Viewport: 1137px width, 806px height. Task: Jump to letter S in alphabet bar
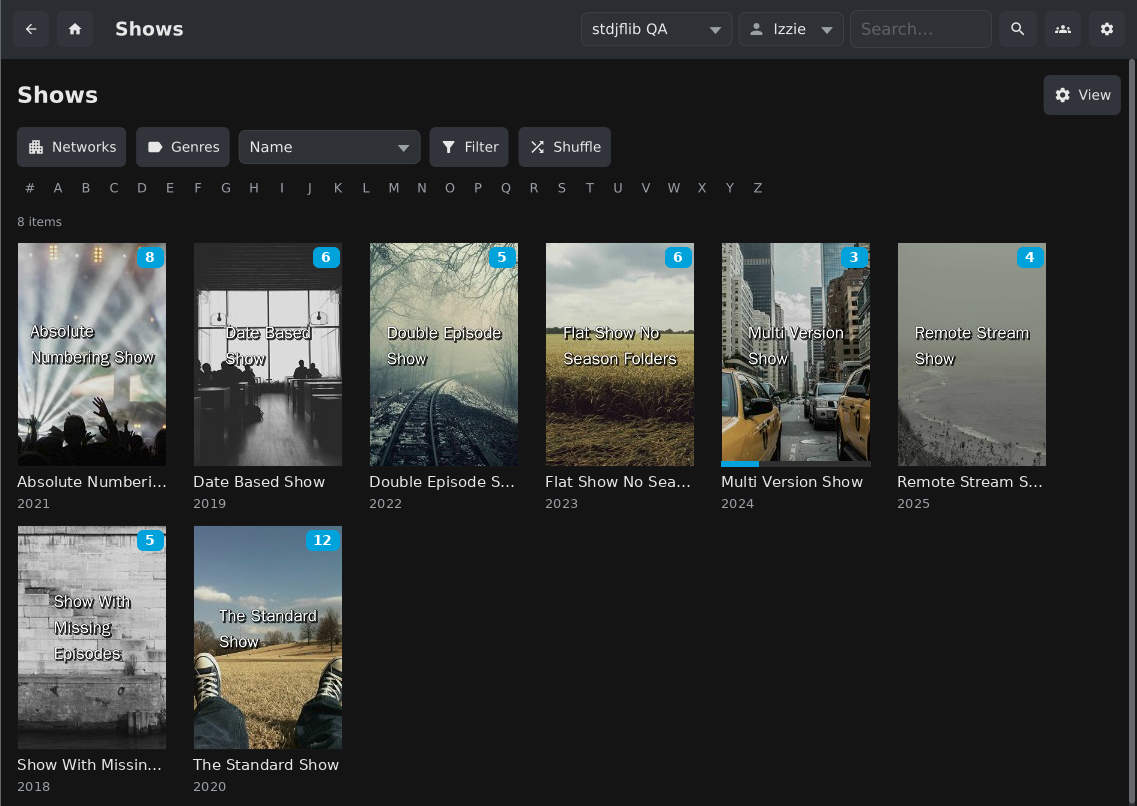(562, 188)
